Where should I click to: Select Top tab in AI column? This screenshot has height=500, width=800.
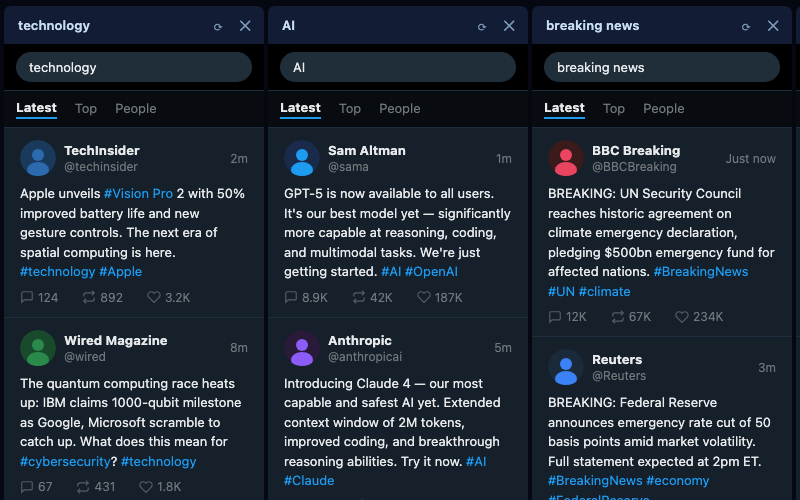click(349, 109)
